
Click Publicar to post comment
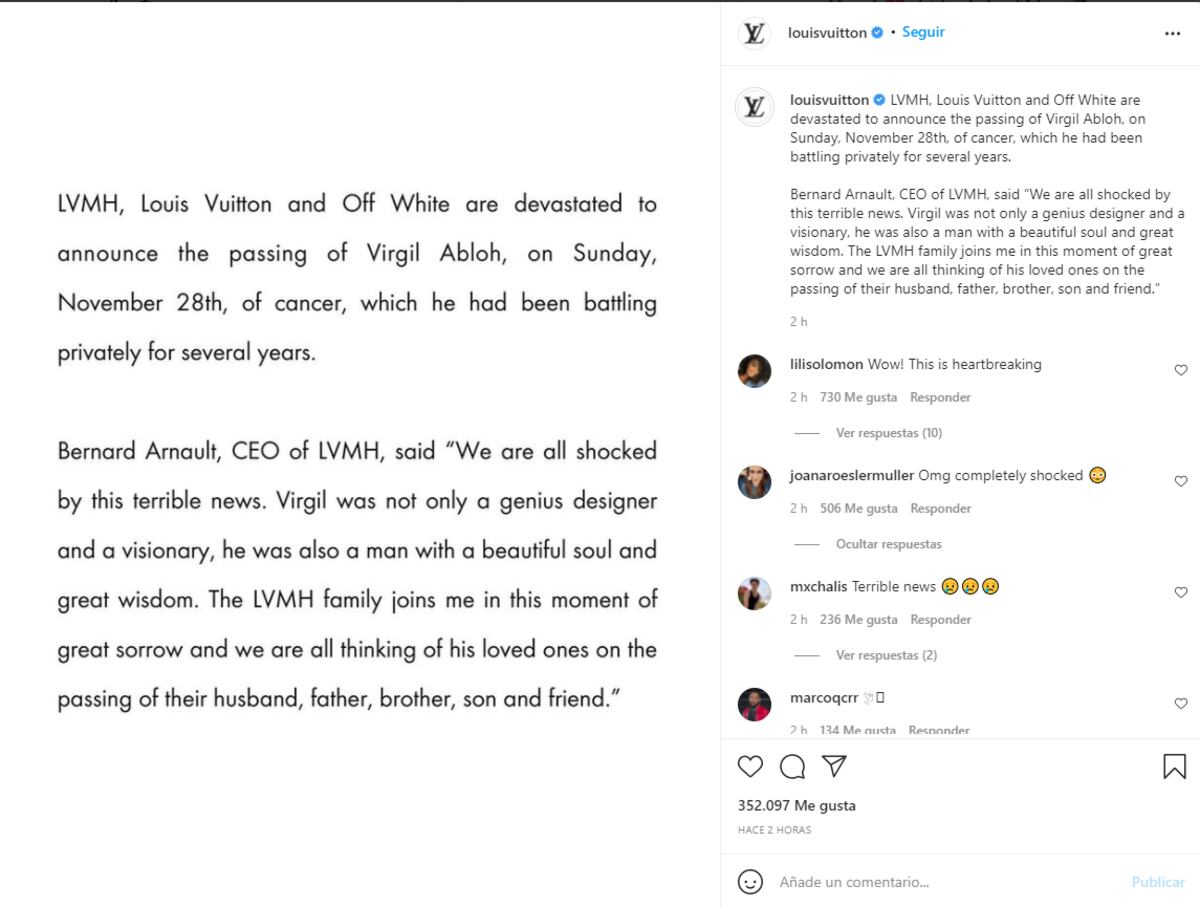[x=1158, y=882]
